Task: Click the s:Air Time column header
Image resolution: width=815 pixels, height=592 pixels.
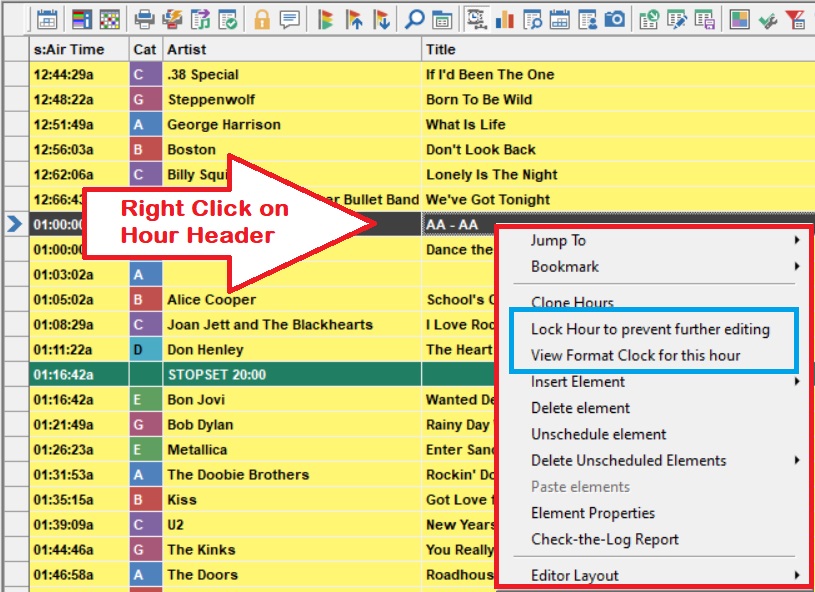Action: (x=79, y=49)
